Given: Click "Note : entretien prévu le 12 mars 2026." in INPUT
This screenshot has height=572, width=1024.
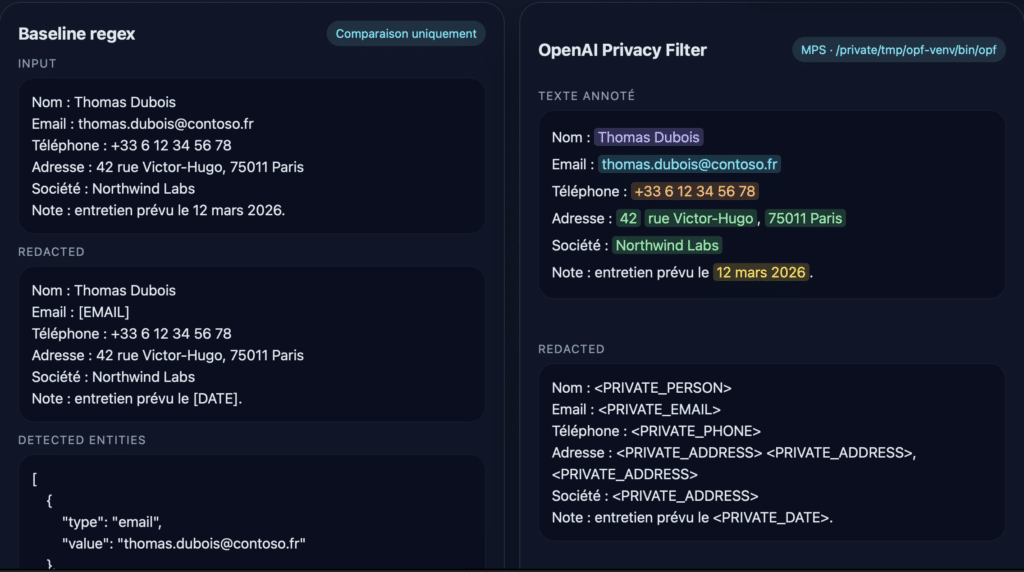Looking at the screenshot, I should coord(158,210).
